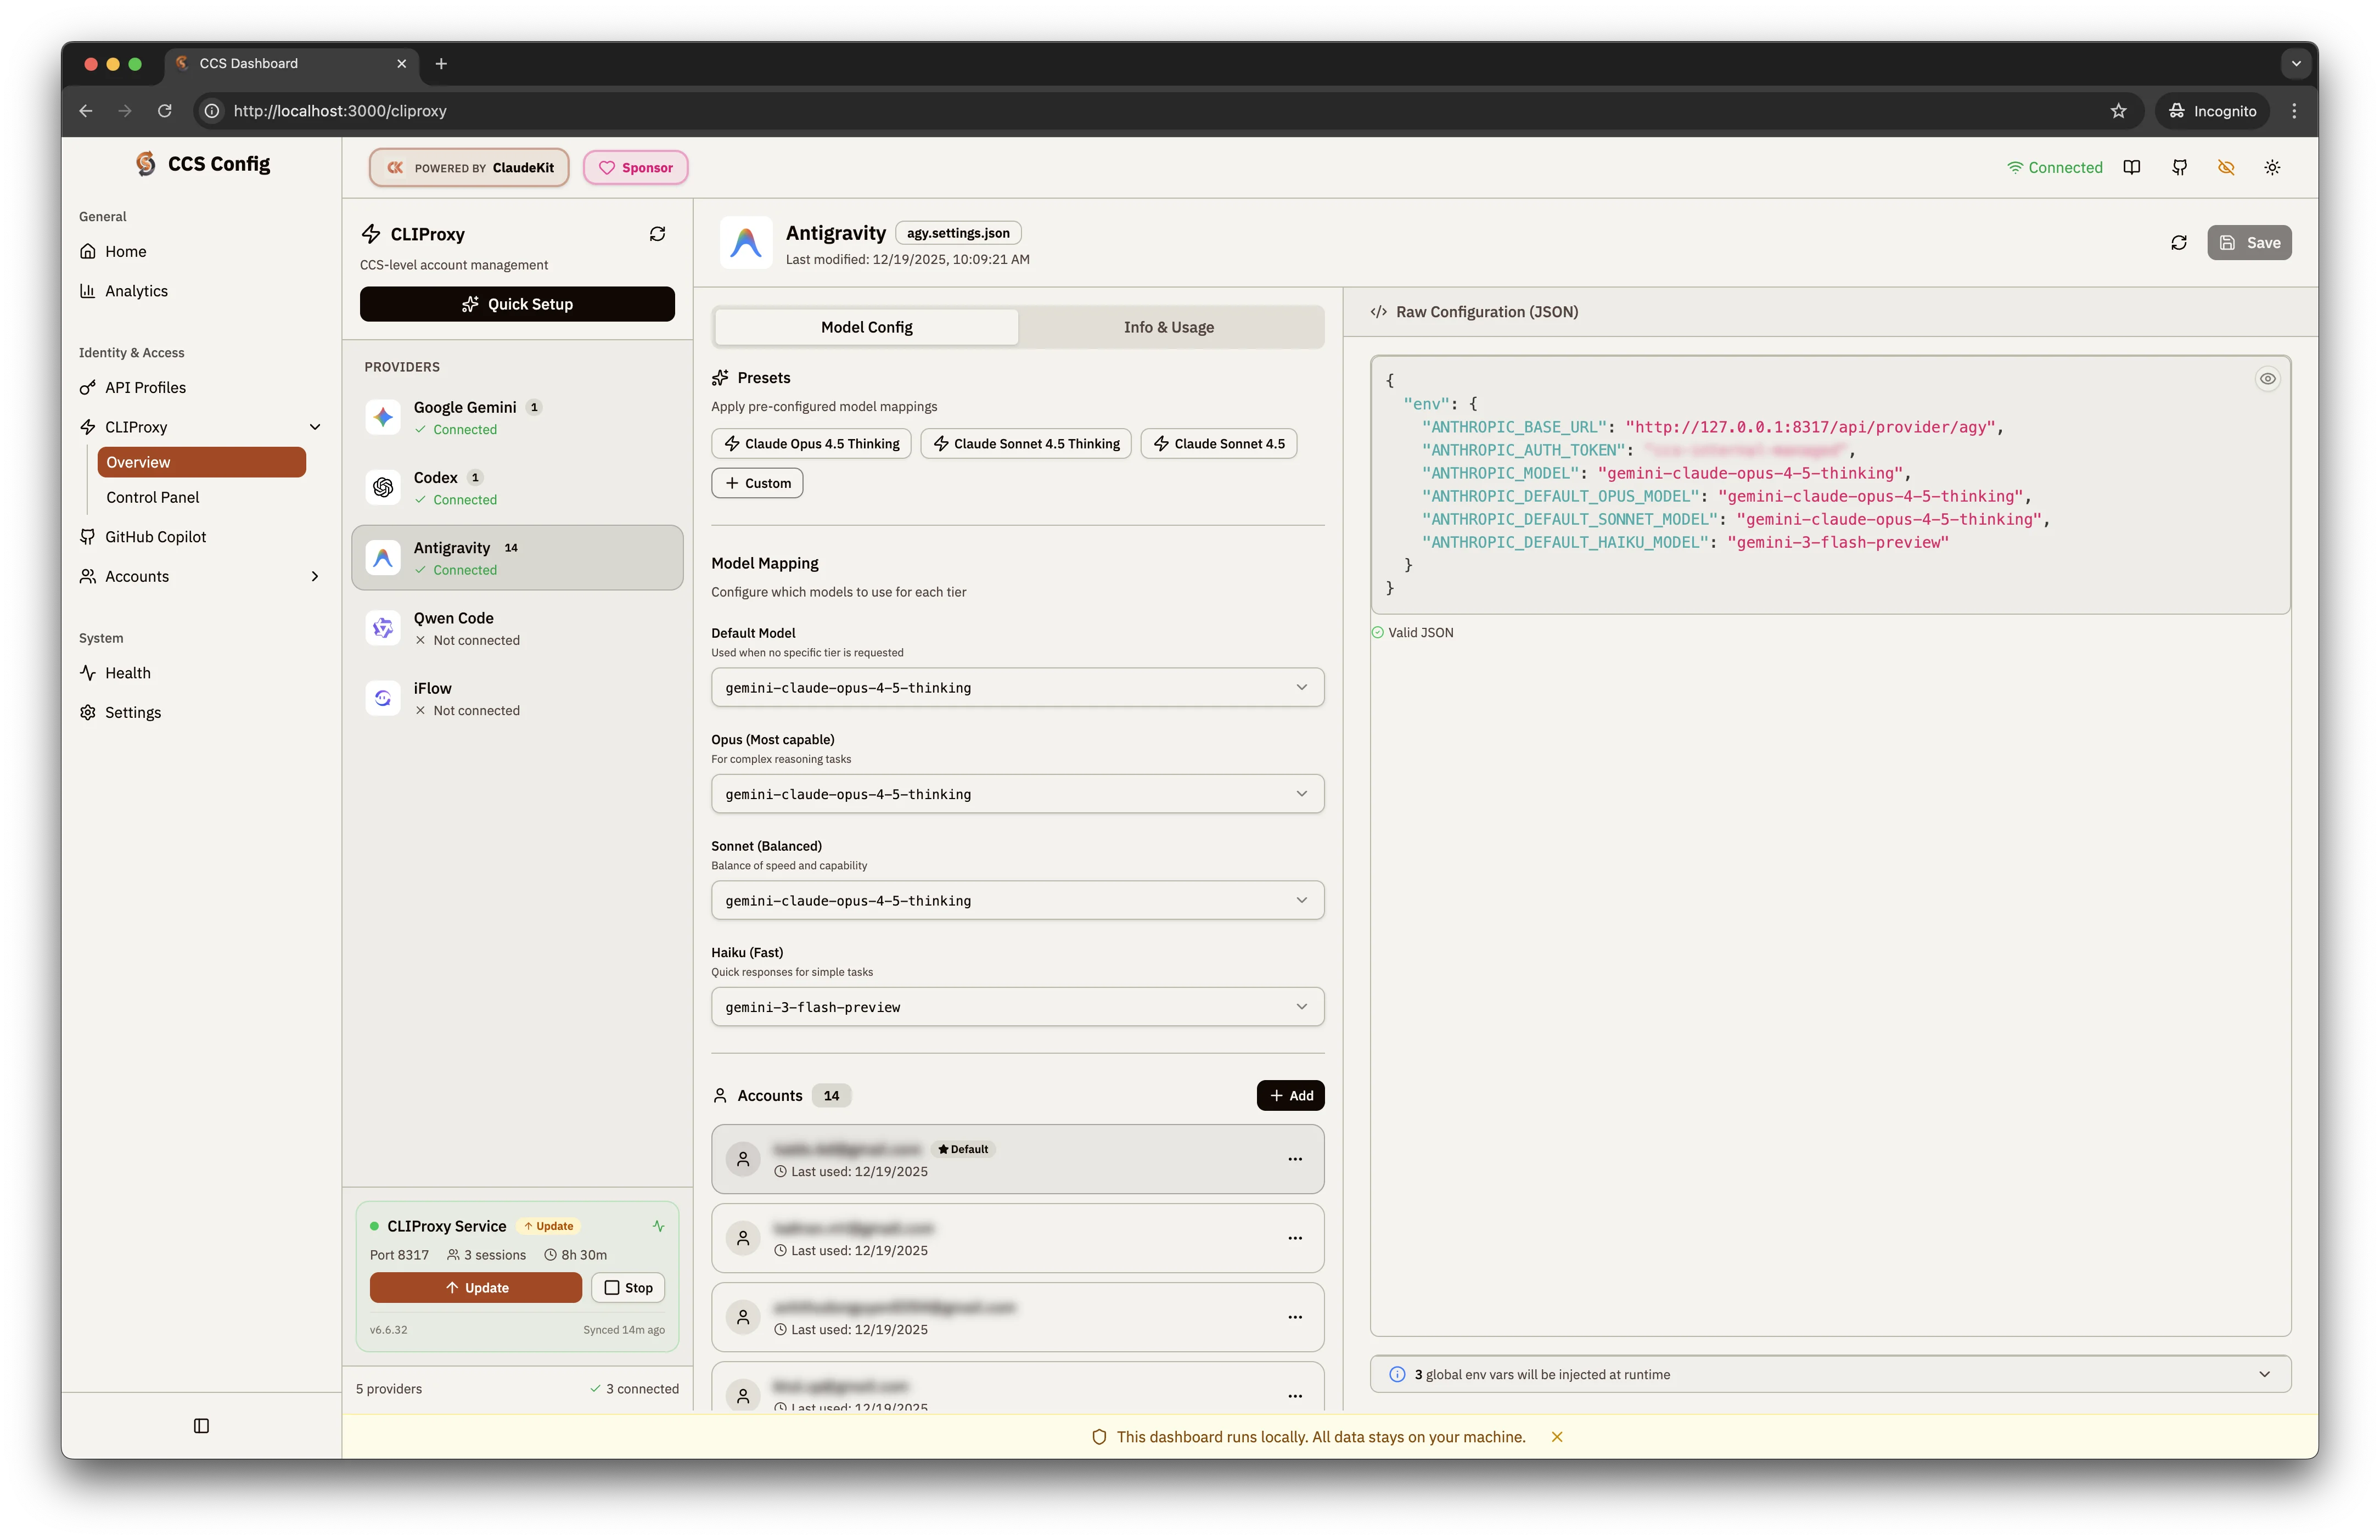Screen dimensions: 2380x1540
Task: Reveal hidden values with the JSON eye toggle
Action: pyautogui.click(x=2268, y=378)
